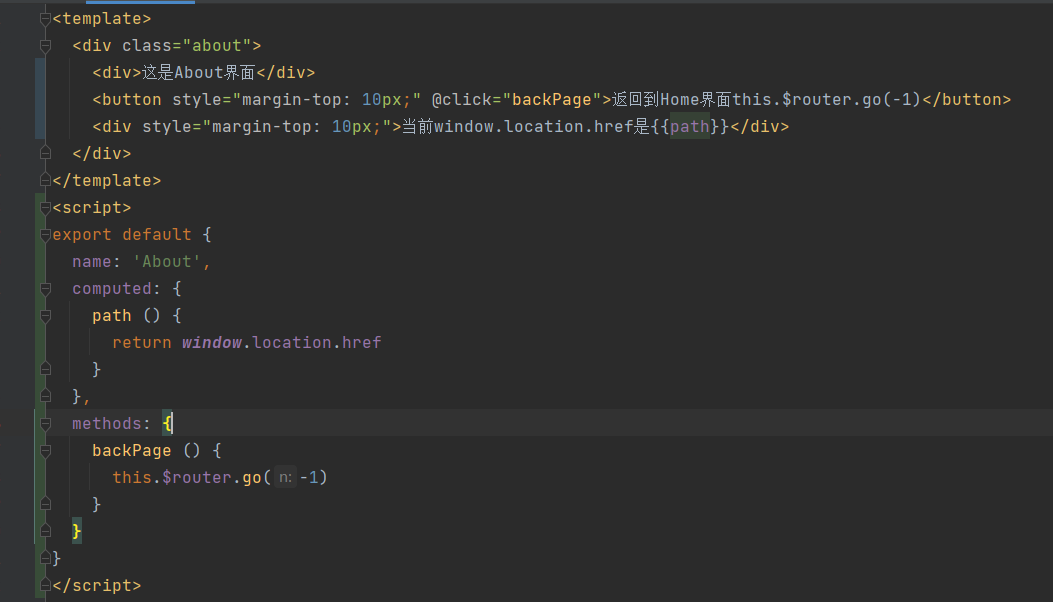This screenshot has height=602, width=1053.
Task: Click the button text "返回到Home界面"
Action: click(x=672, y=99)
